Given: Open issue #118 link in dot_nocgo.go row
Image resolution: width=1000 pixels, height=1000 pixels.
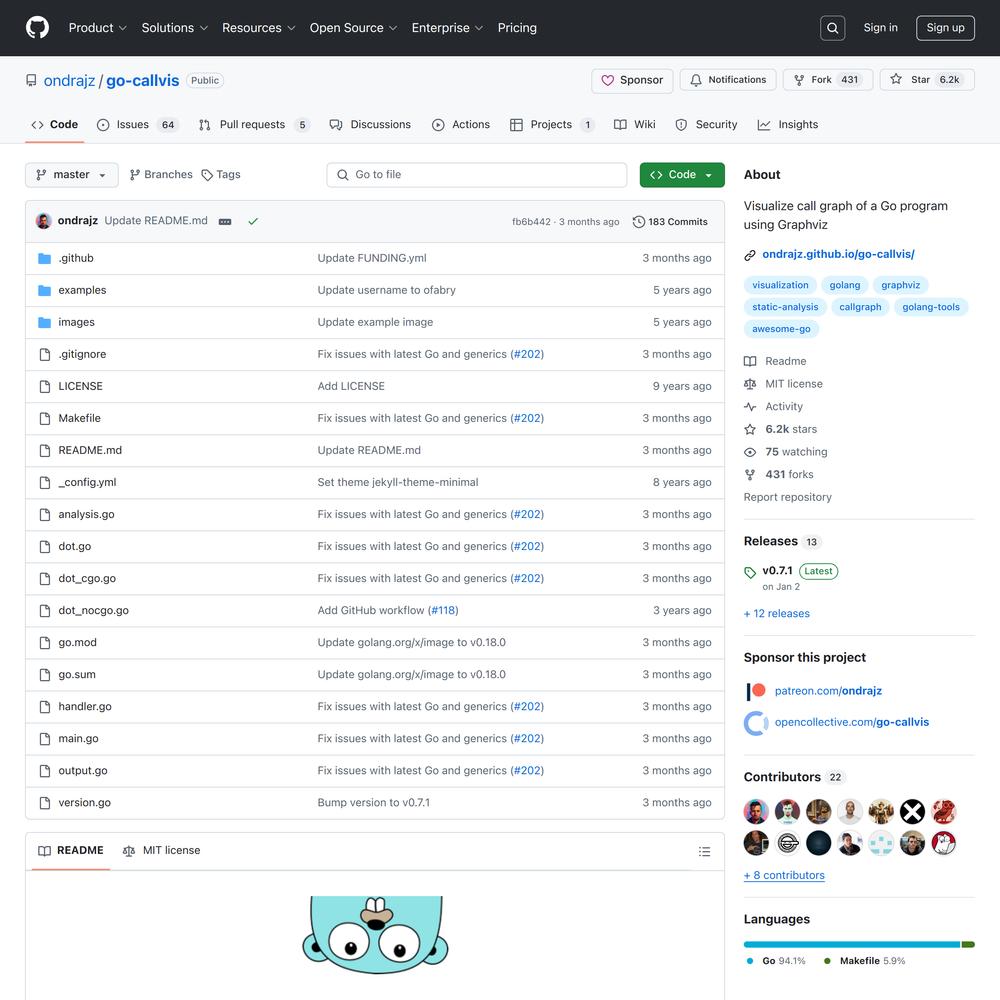Looking at the screenshot, I should pyautogui.click(x=443, y=611).
